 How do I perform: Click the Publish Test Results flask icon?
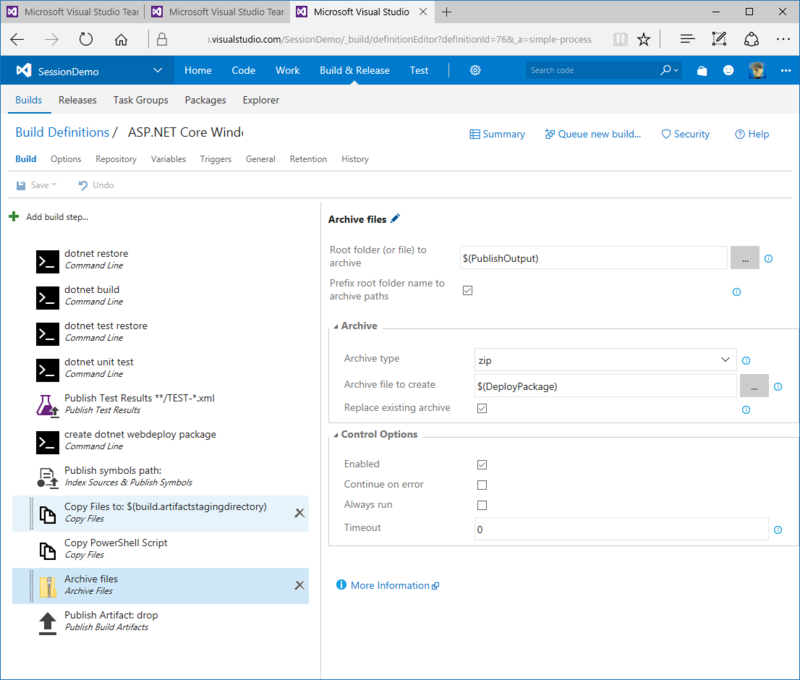[47, 406]
